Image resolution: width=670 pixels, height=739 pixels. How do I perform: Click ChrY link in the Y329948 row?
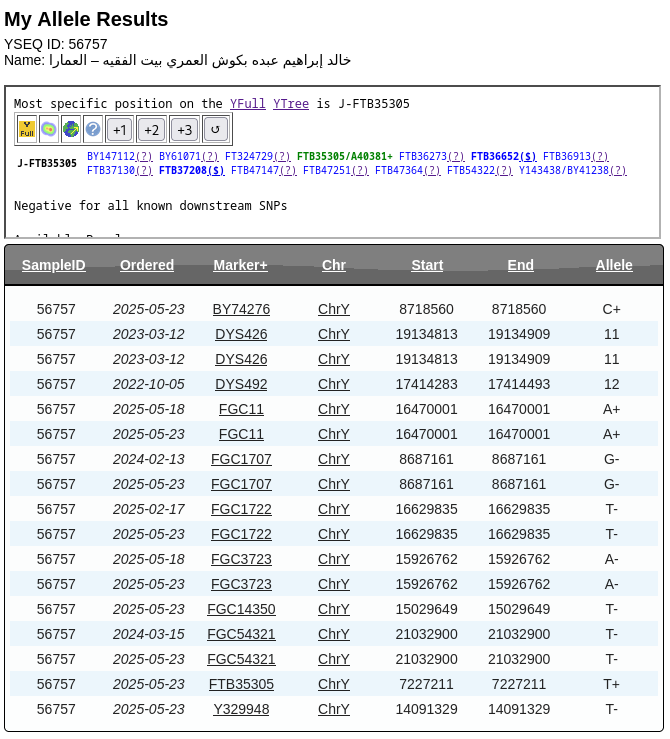tap(334, 709)
